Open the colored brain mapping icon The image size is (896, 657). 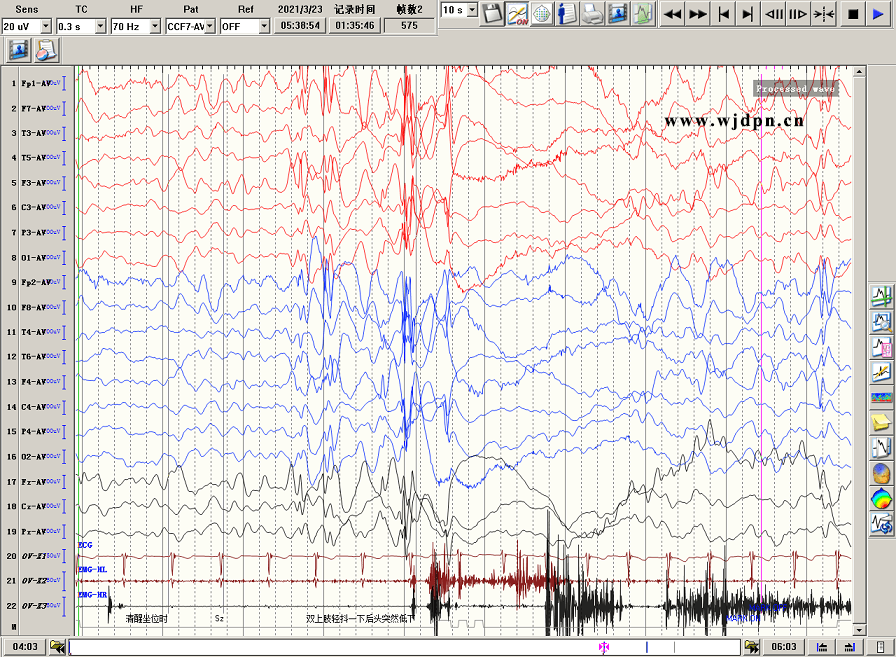[x=881, y=498]
